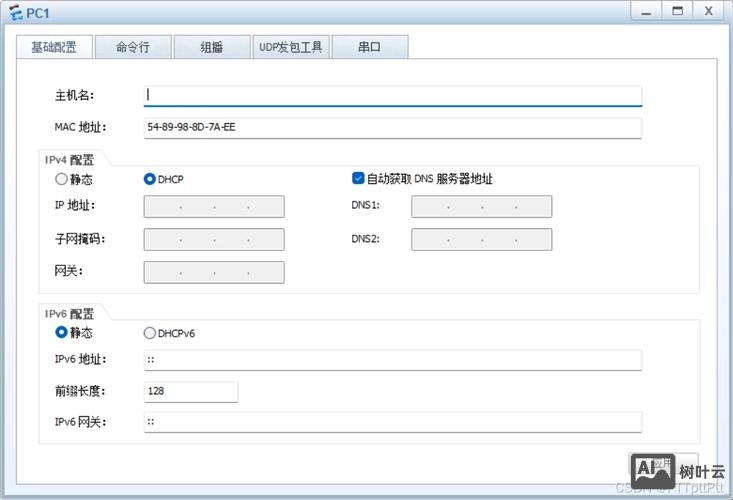Select the IPv4 DHCP radio button
The image size is (733, 500).
150,179
